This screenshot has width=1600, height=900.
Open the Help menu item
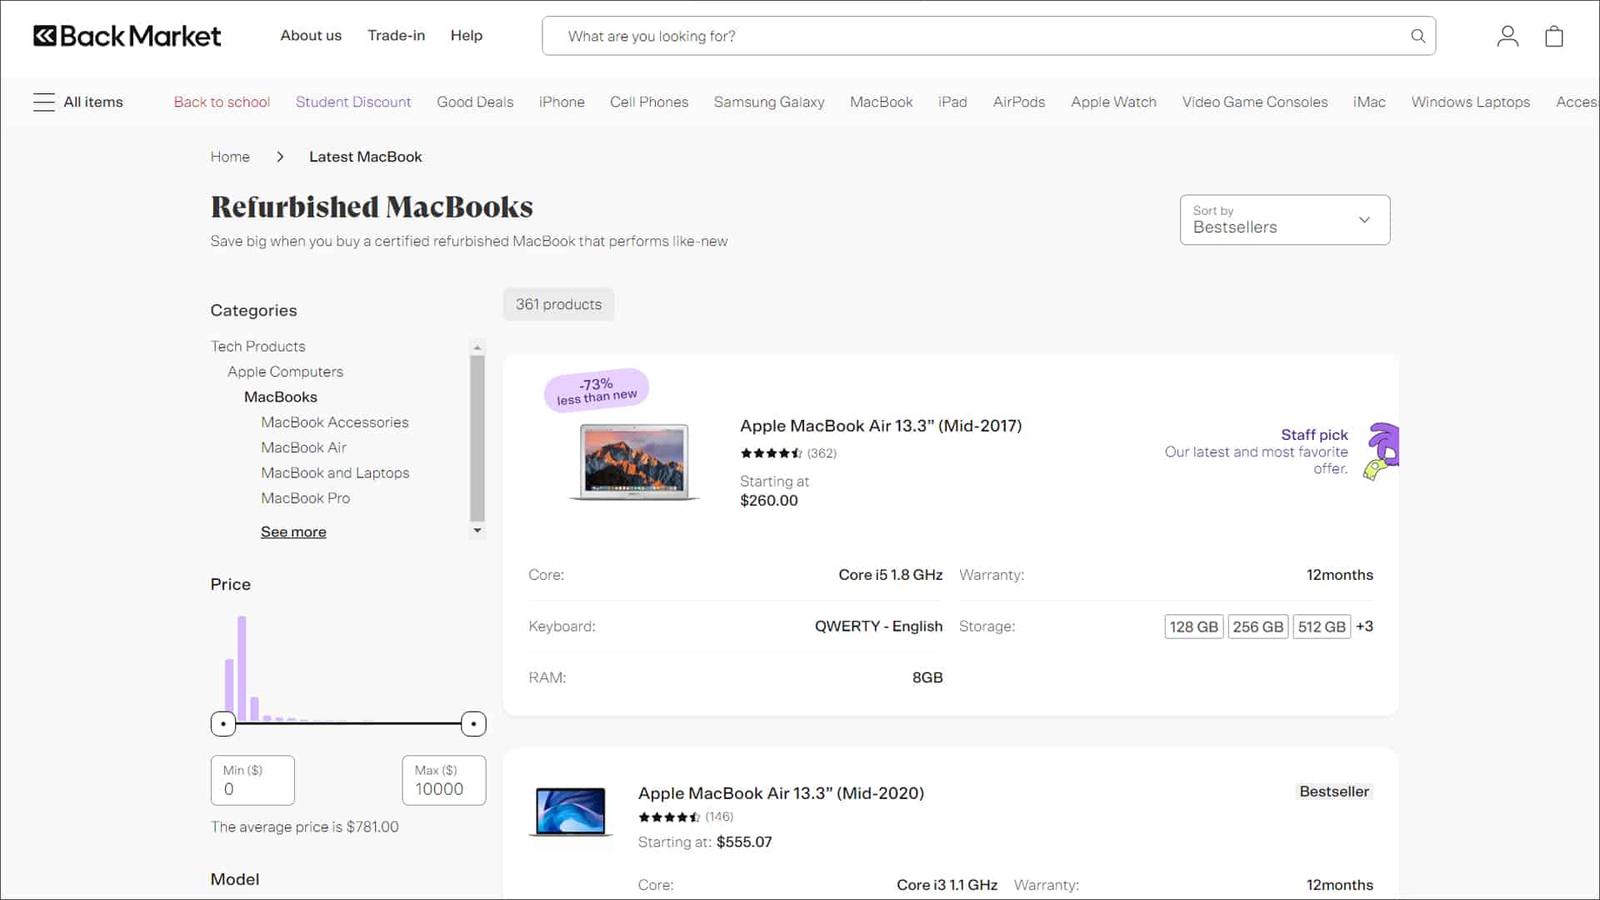click(x=466, y=36)
